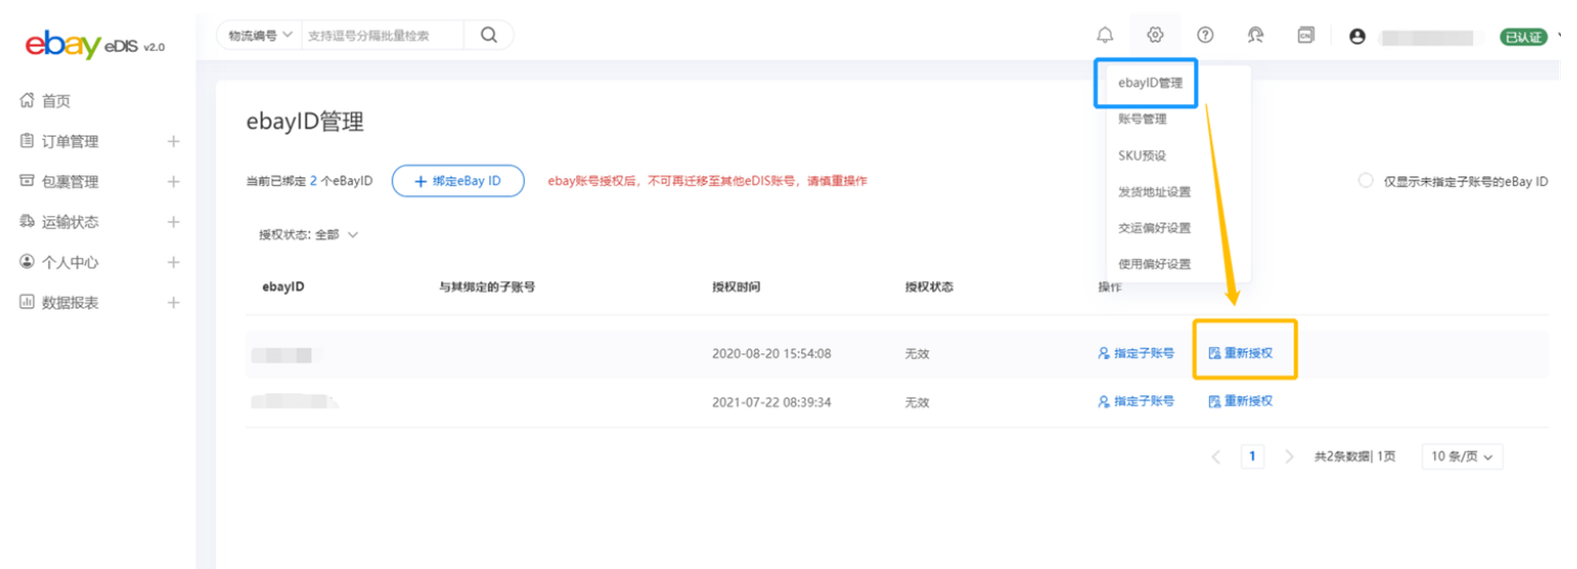Expand 运输状态 with its plus sign
This screenshot has height=569, width=1577.
click(x=173, y=222)
